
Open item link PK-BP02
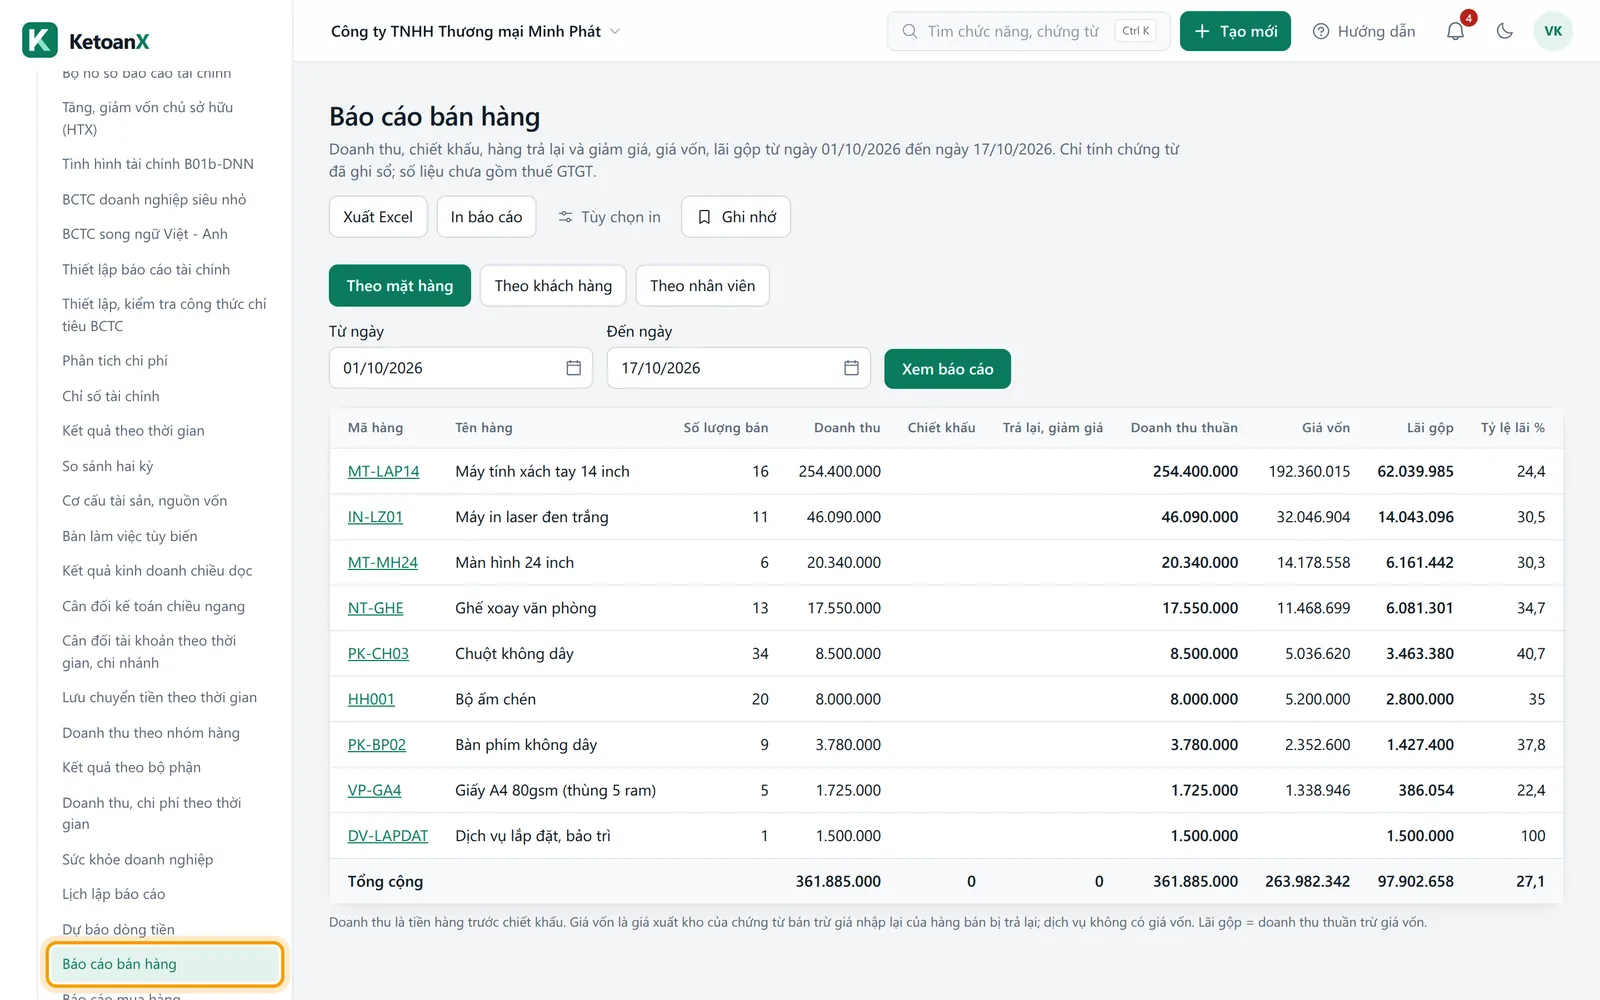376,745
